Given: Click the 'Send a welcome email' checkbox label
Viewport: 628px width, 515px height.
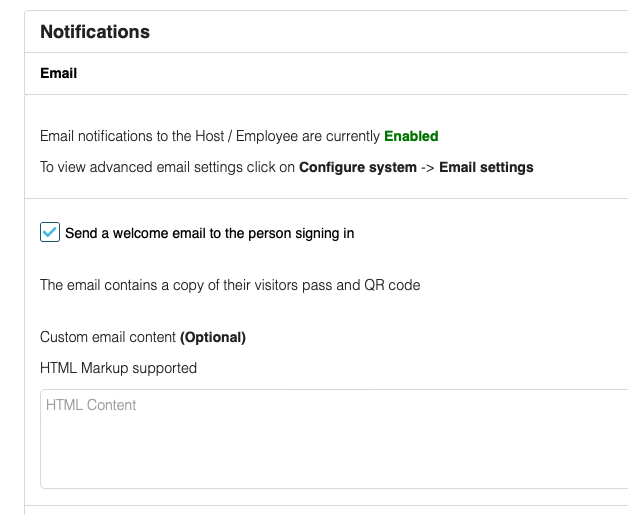Looking at the screenshot, I should tap(209, 233).
